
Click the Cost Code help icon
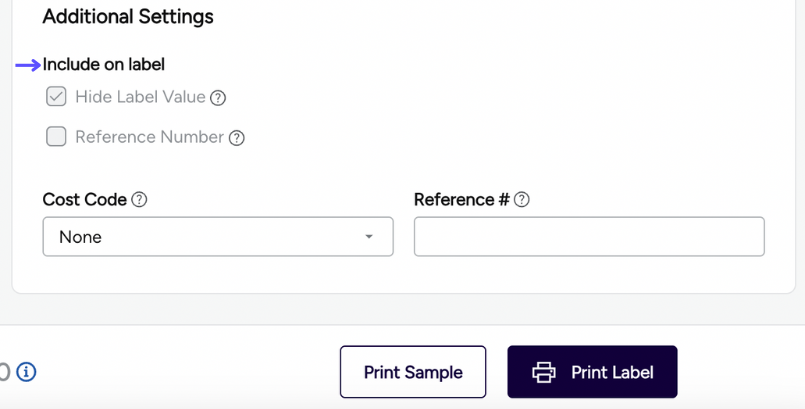tap(140, 200)
